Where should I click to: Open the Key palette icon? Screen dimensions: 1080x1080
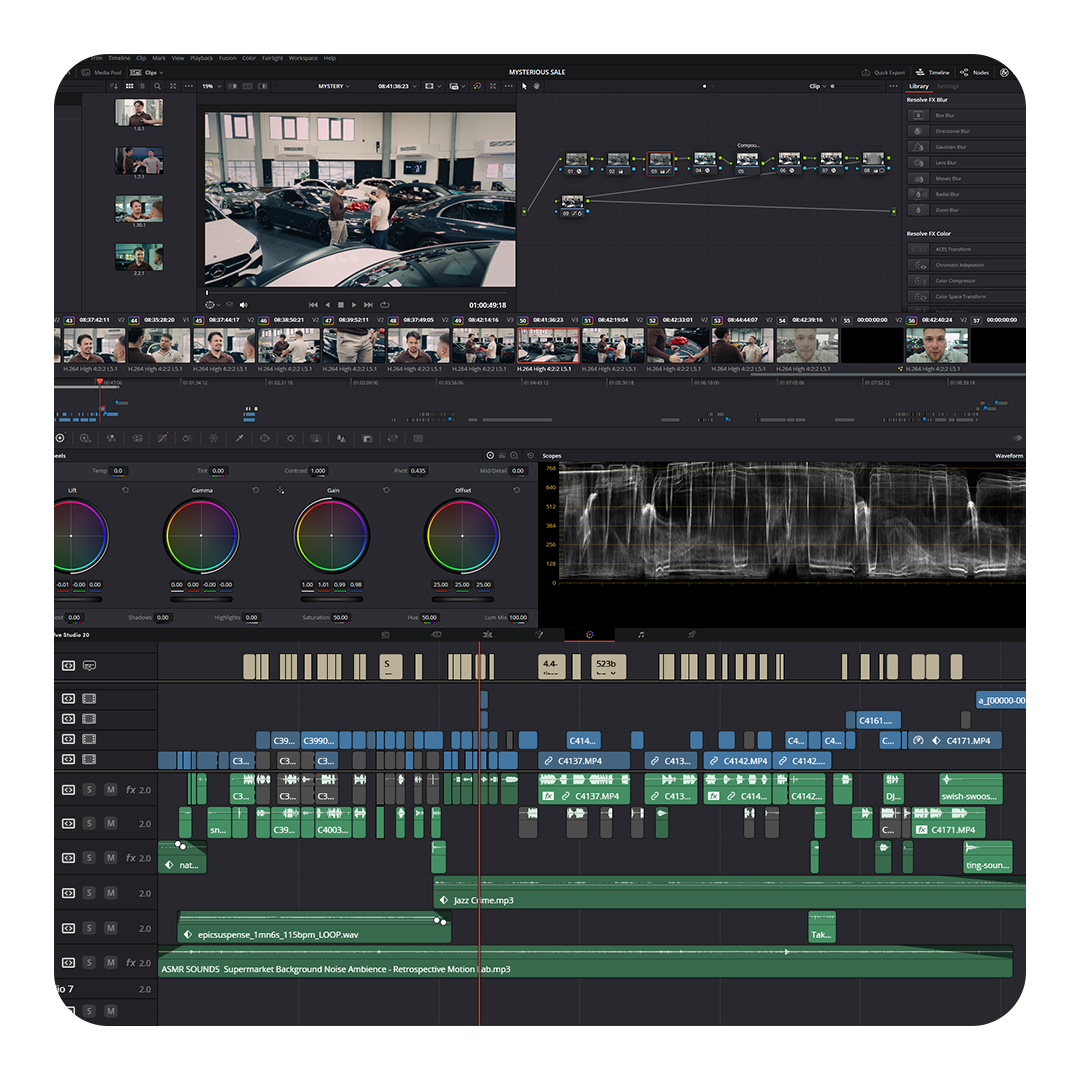pyautogui.click(x=367, y=438)
